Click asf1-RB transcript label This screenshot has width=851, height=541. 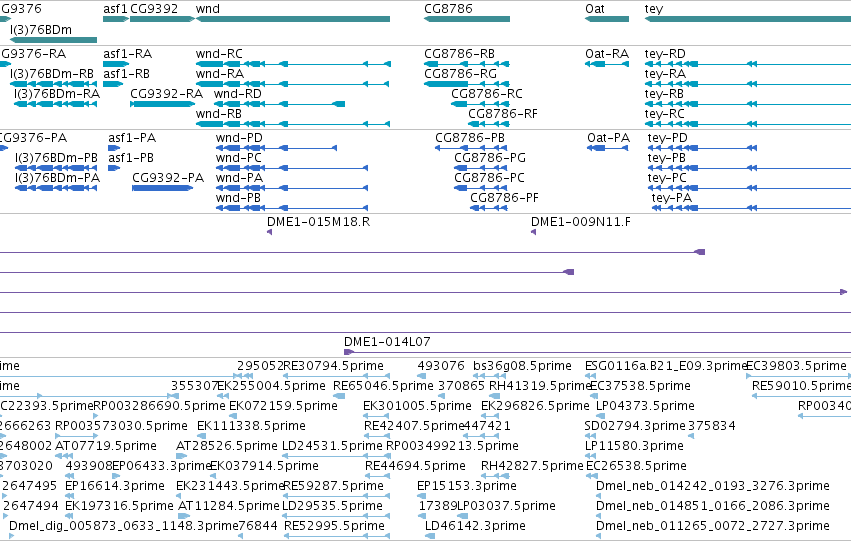click(x=126, y=74)
